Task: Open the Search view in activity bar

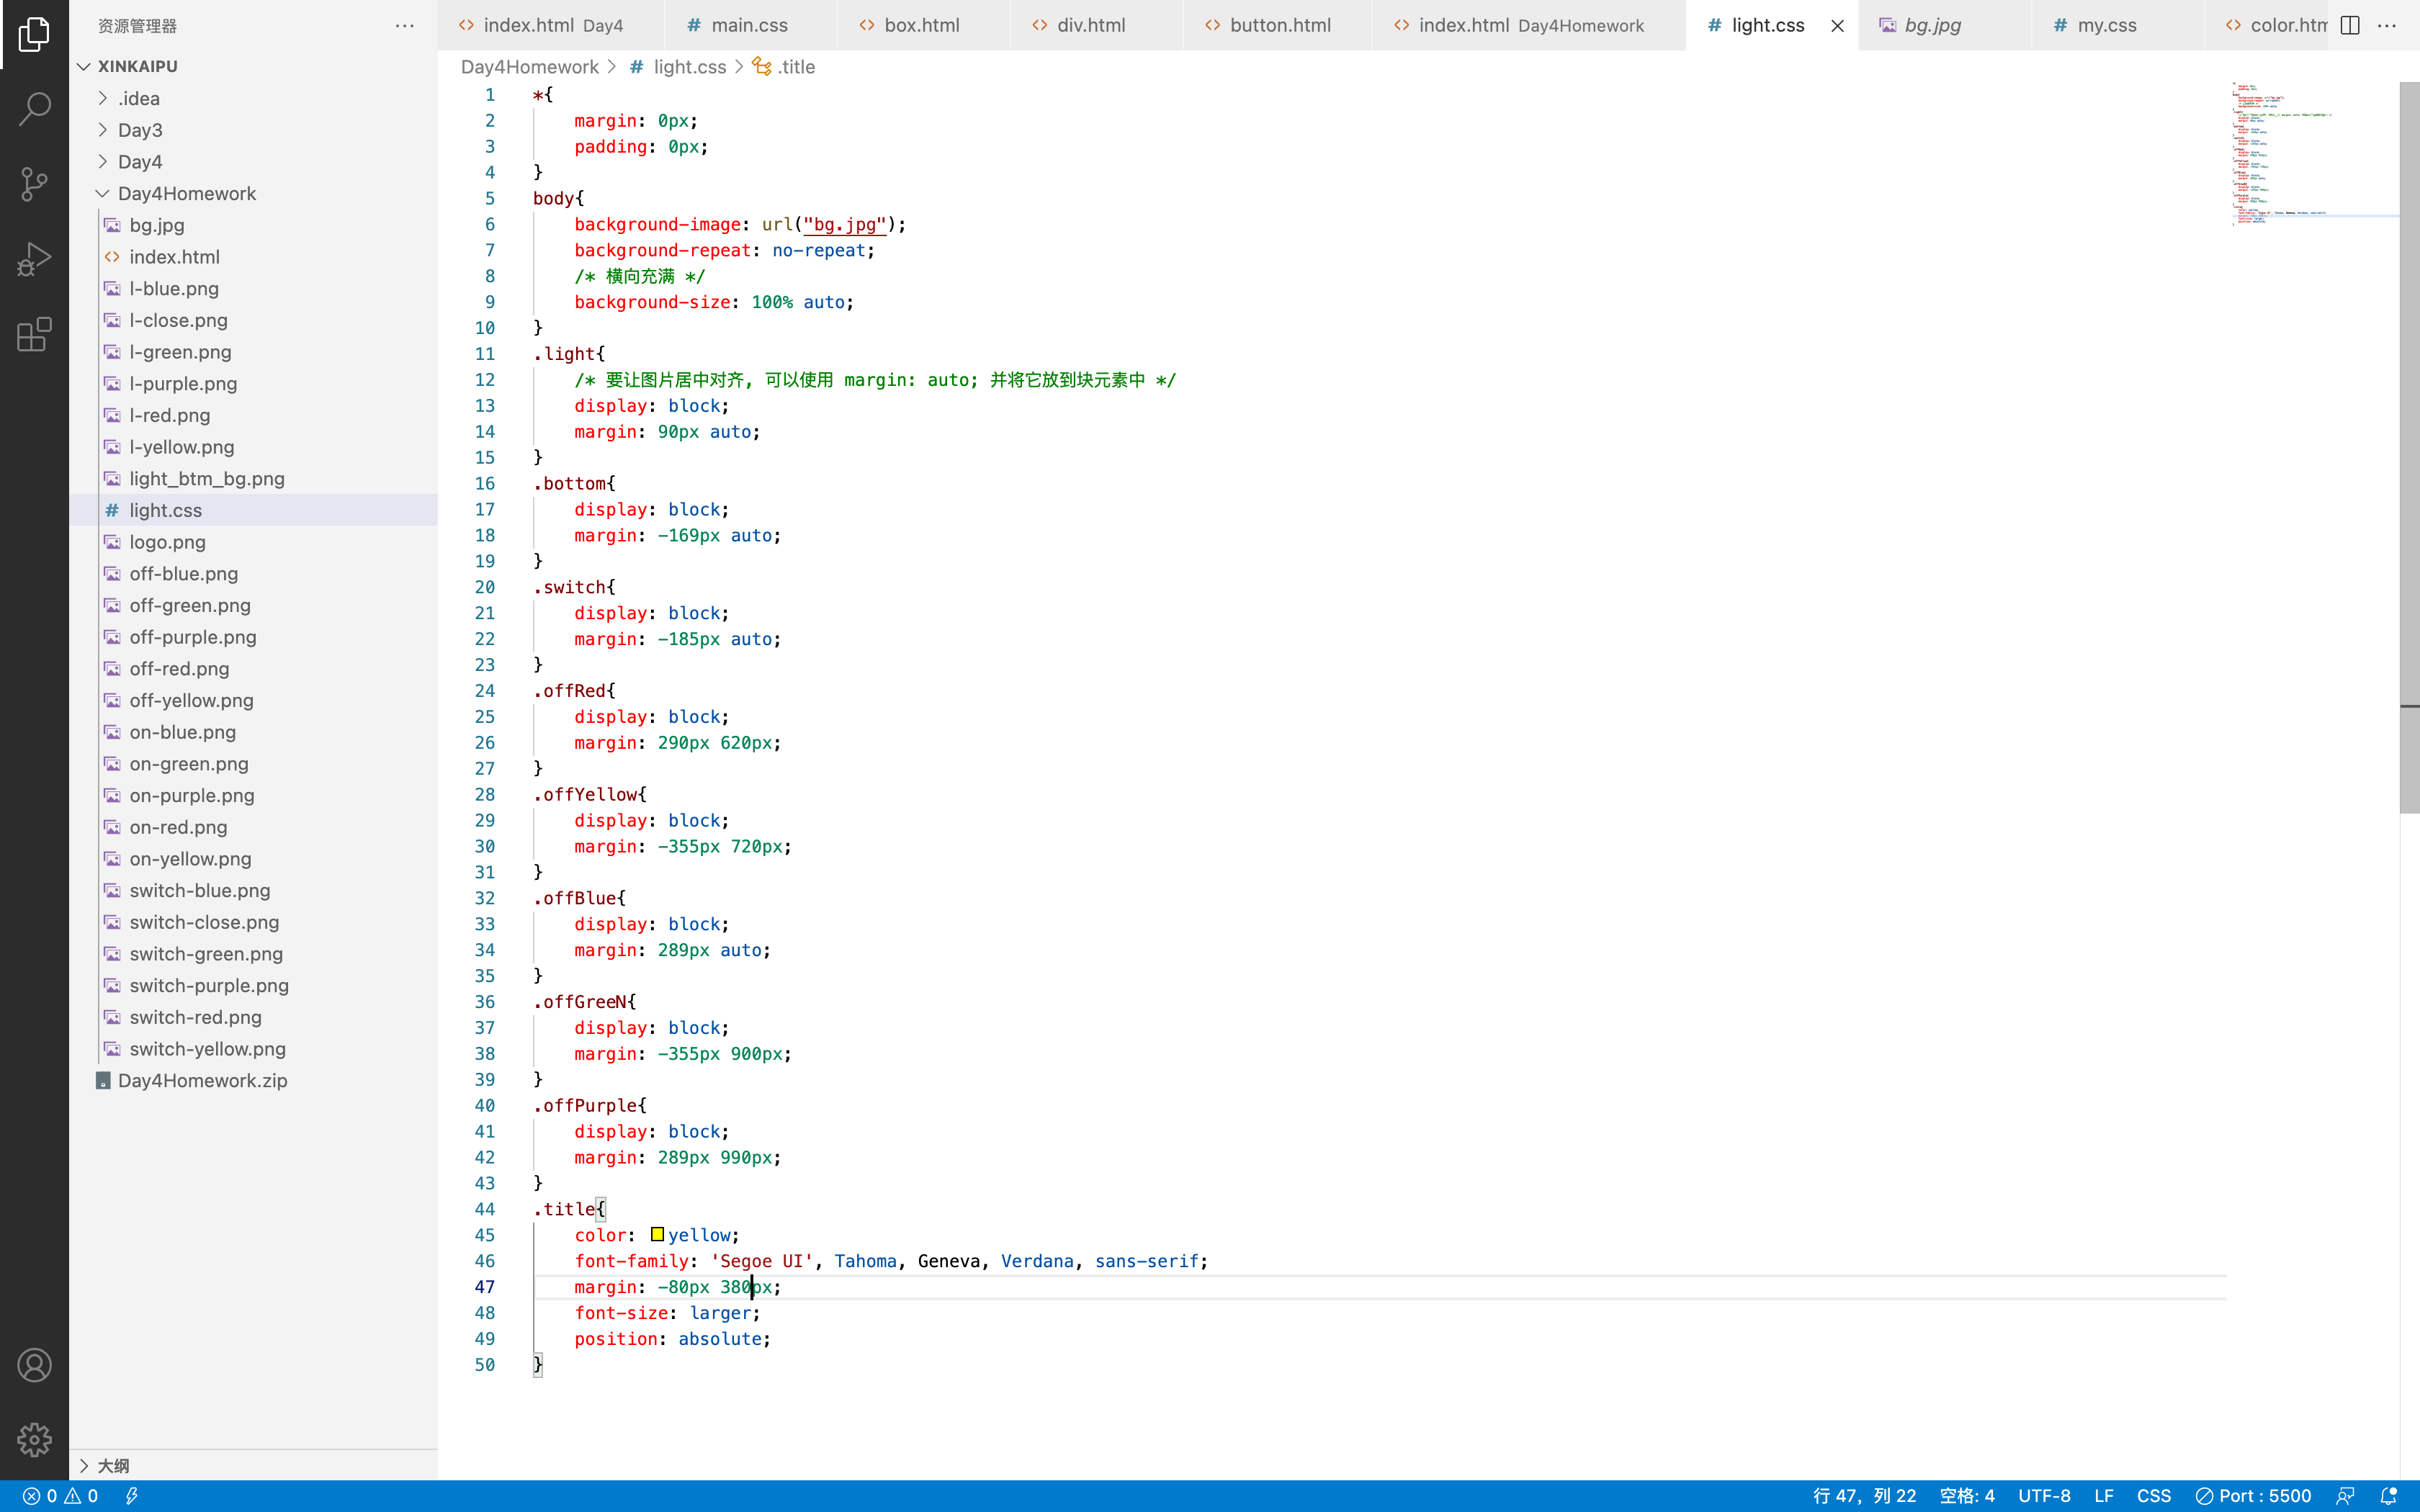Action: [34, 108]
